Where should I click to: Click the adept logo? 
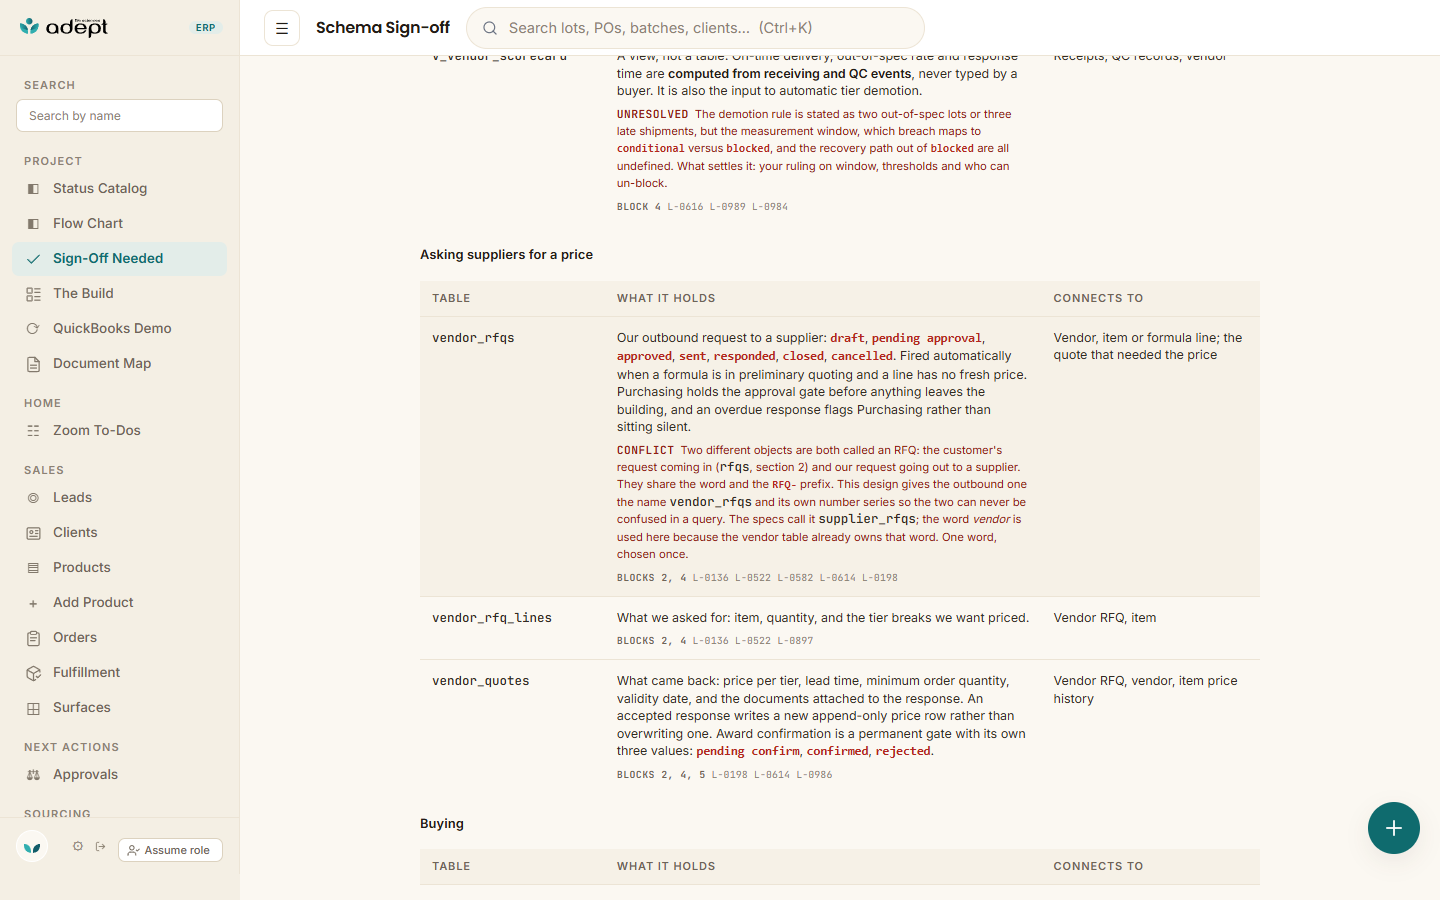click(x=64, y=27)
